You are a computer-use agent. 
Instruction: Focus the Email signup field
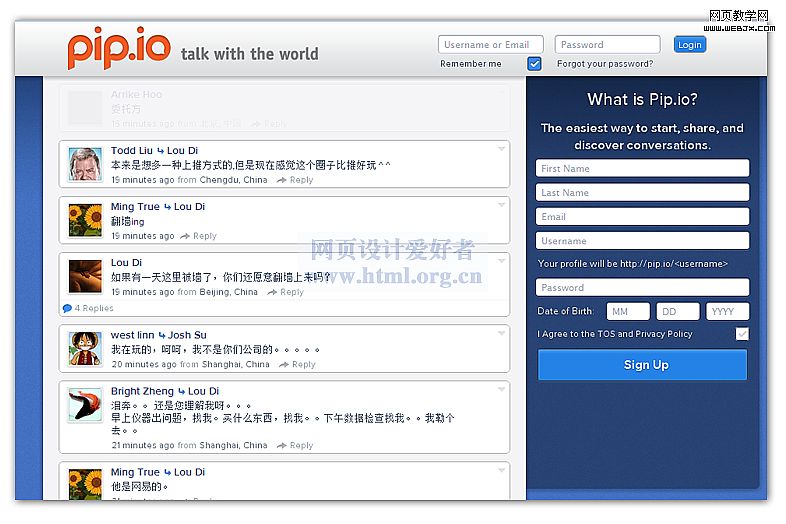[643, 217]
